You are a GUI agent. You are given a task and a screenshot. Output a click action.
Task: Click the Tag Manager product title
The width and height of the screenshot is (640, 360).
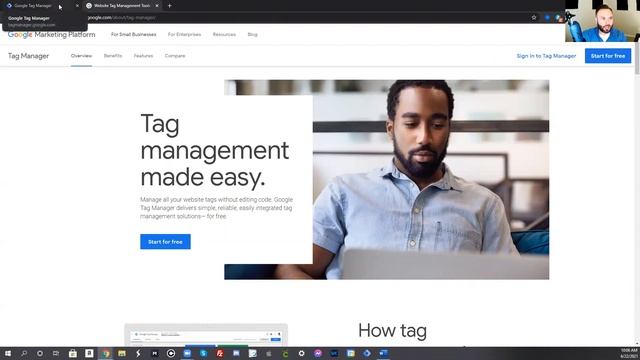pos(29,56)
